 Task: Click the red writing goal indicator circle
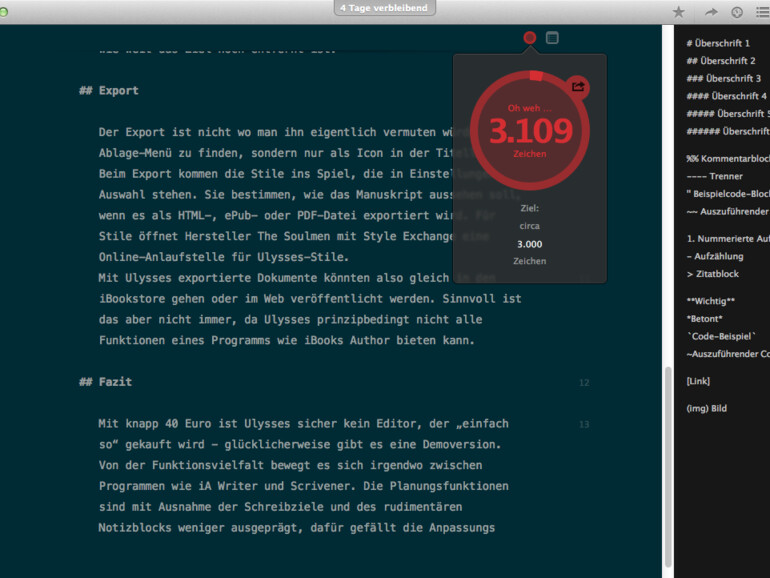click(x=529, y=37)
